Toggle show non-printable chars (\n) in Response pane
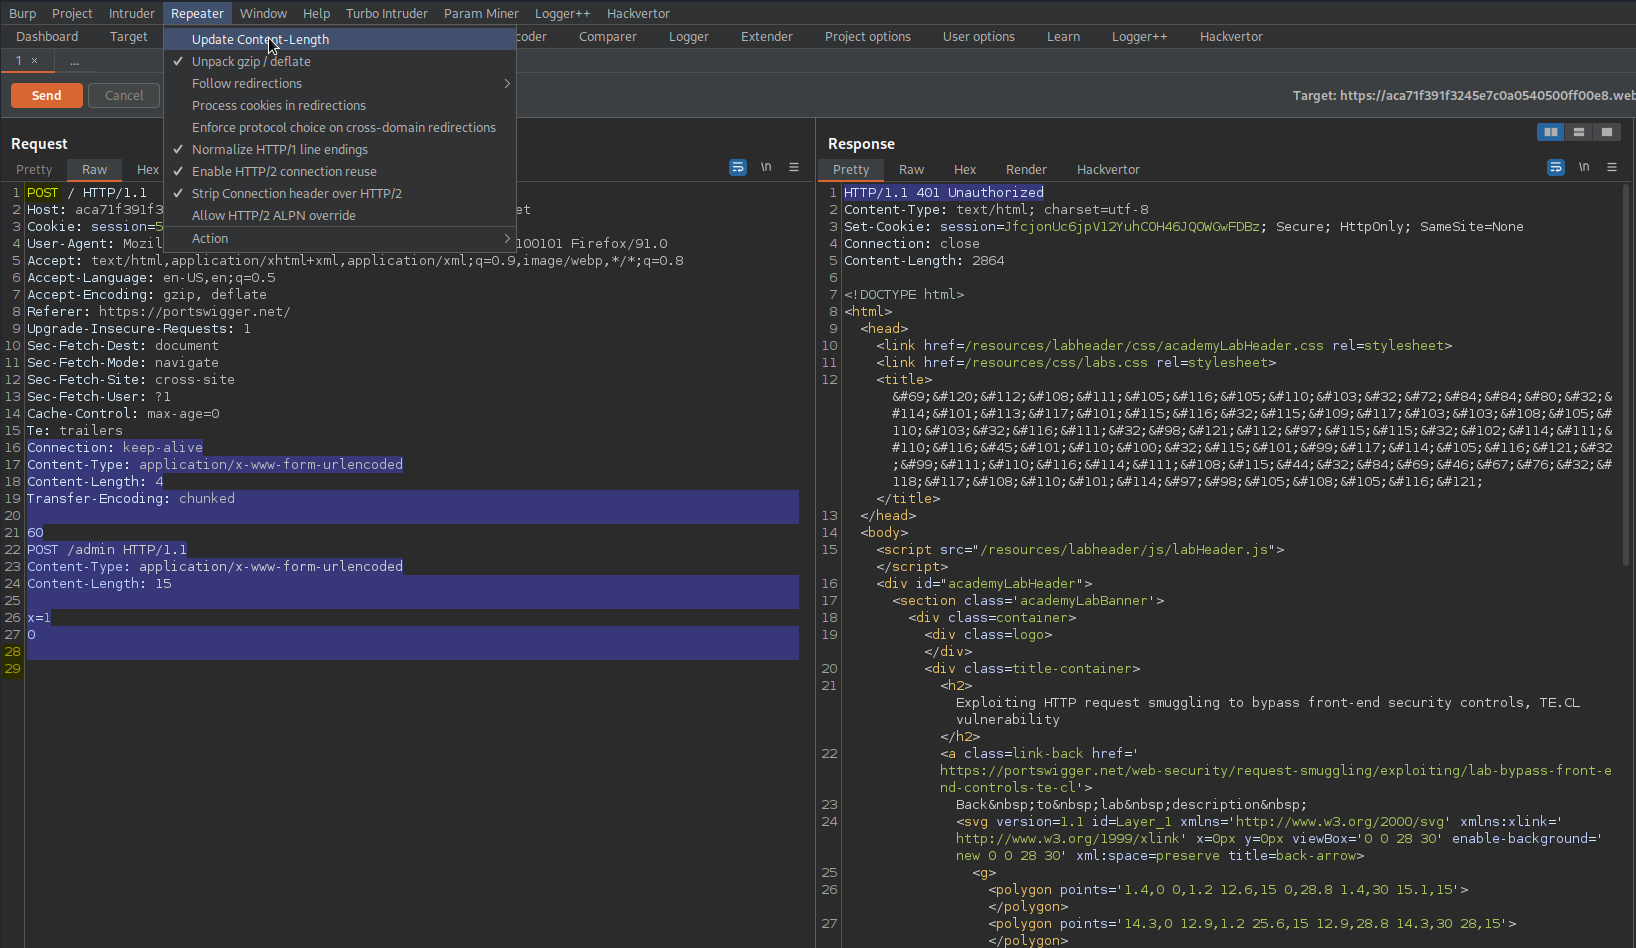Image resolution: width=1636 pixels, height=948 pixels. pyautogui.click(x=1584, y=168)
